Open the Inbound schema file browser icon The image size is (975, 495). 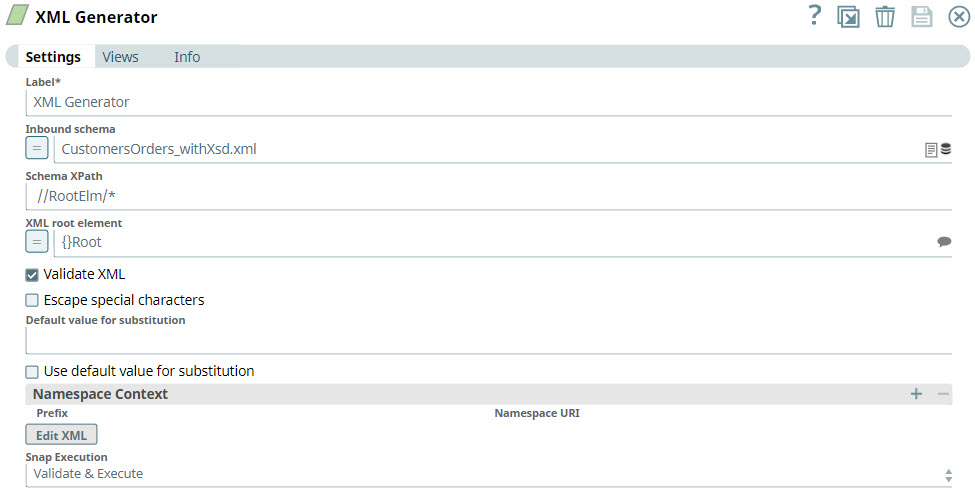point(931,150)
